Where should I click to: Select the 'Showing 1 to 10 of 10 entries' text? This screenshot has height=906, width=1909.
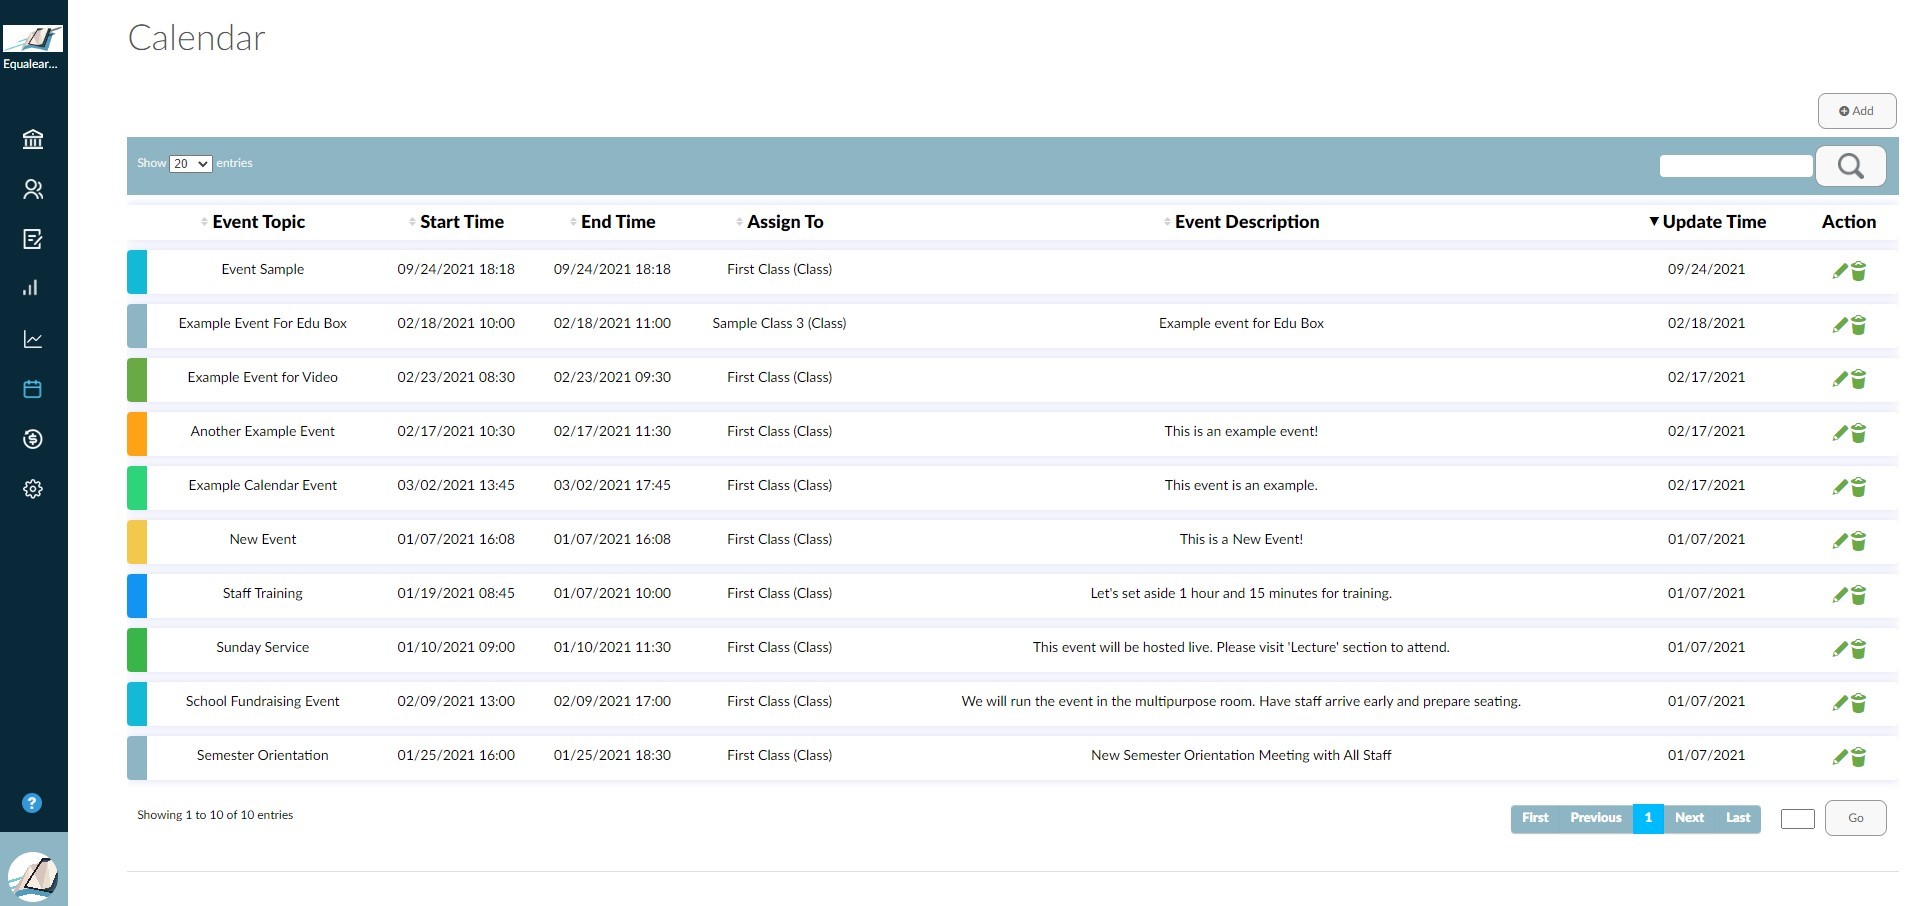point(215,815)
